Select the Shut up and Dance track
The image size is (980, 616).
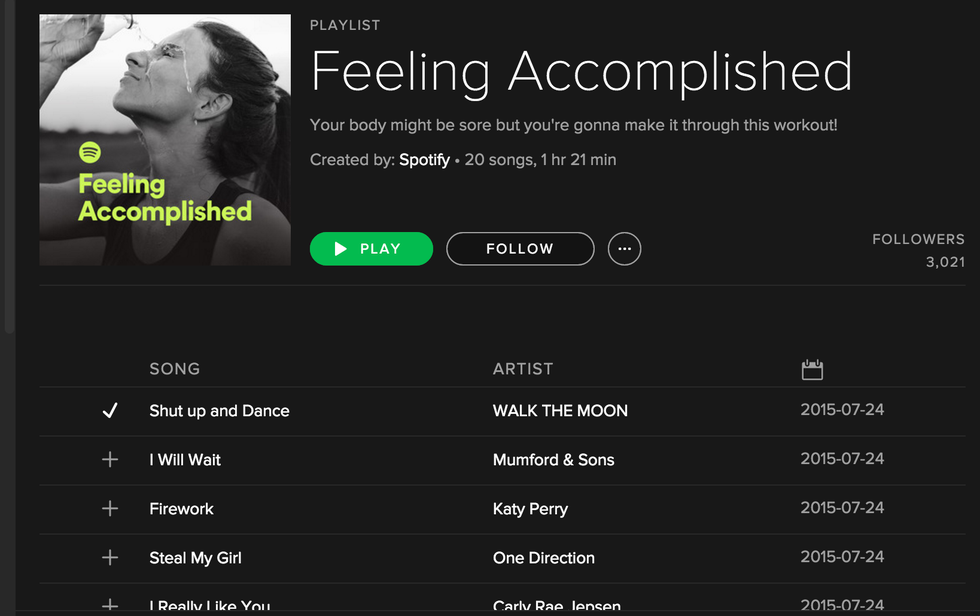(x=219, y=411)
